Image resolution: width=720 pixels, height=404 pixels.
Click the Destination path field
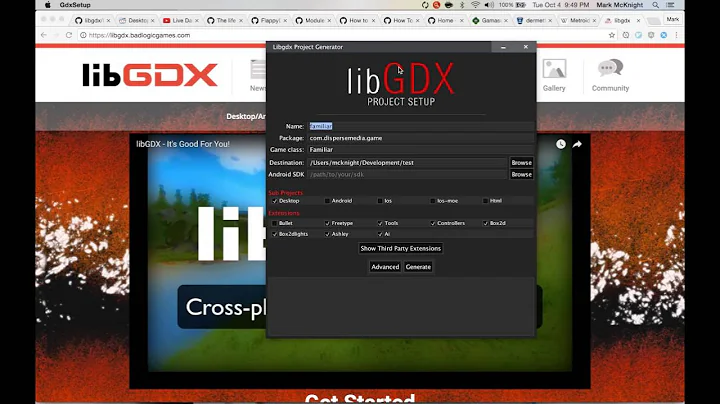(408, 163)
